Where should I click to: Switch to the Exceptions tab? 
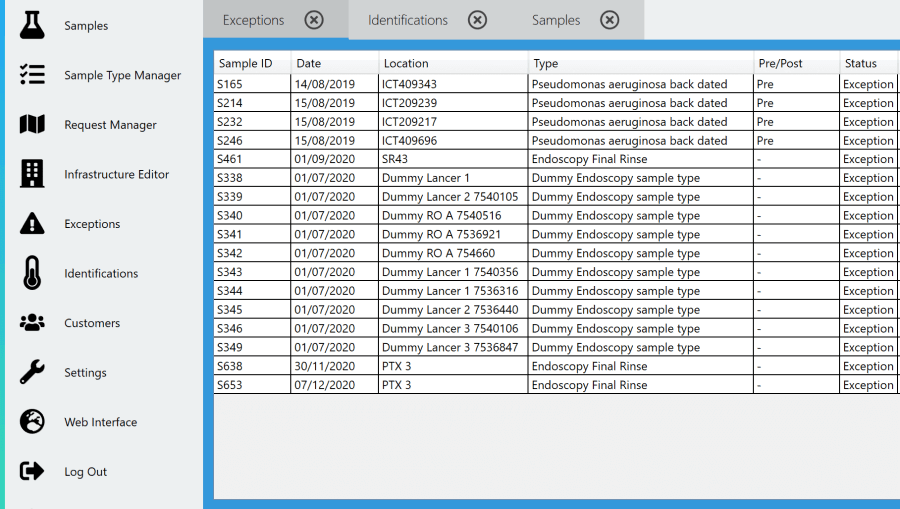pyautogui.click(x=253, y=20)
